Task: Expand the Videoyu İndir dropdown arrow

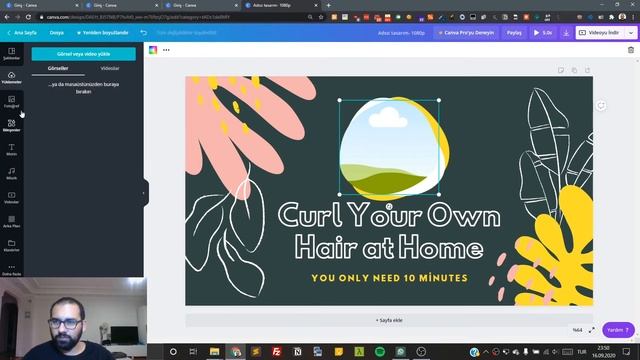Action: [631, 33]
